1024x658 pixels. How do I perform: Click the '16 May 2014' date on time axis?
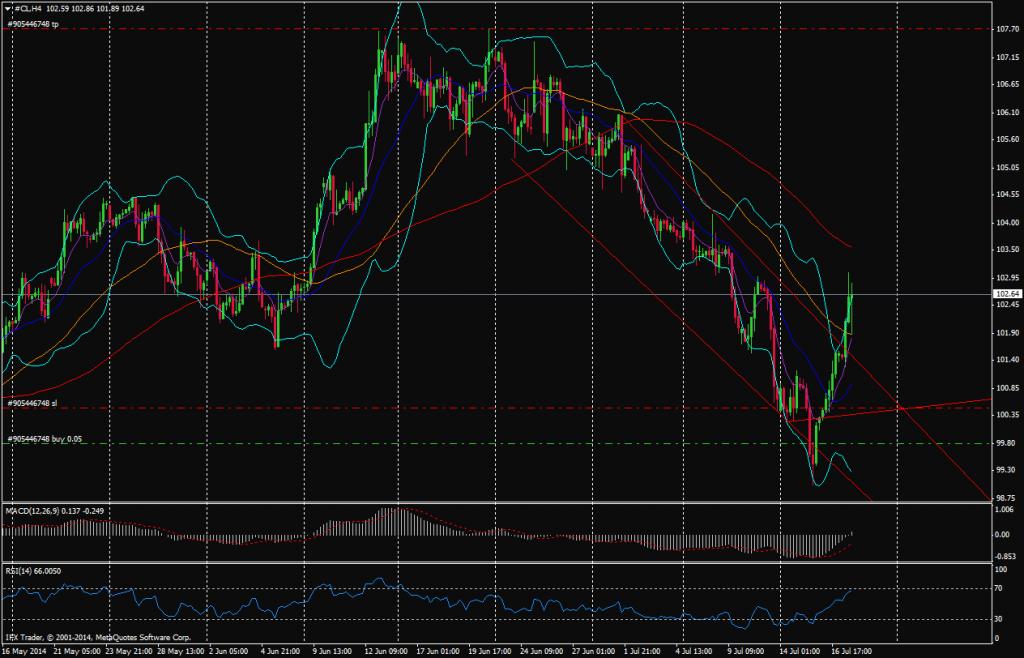[23, 651]
